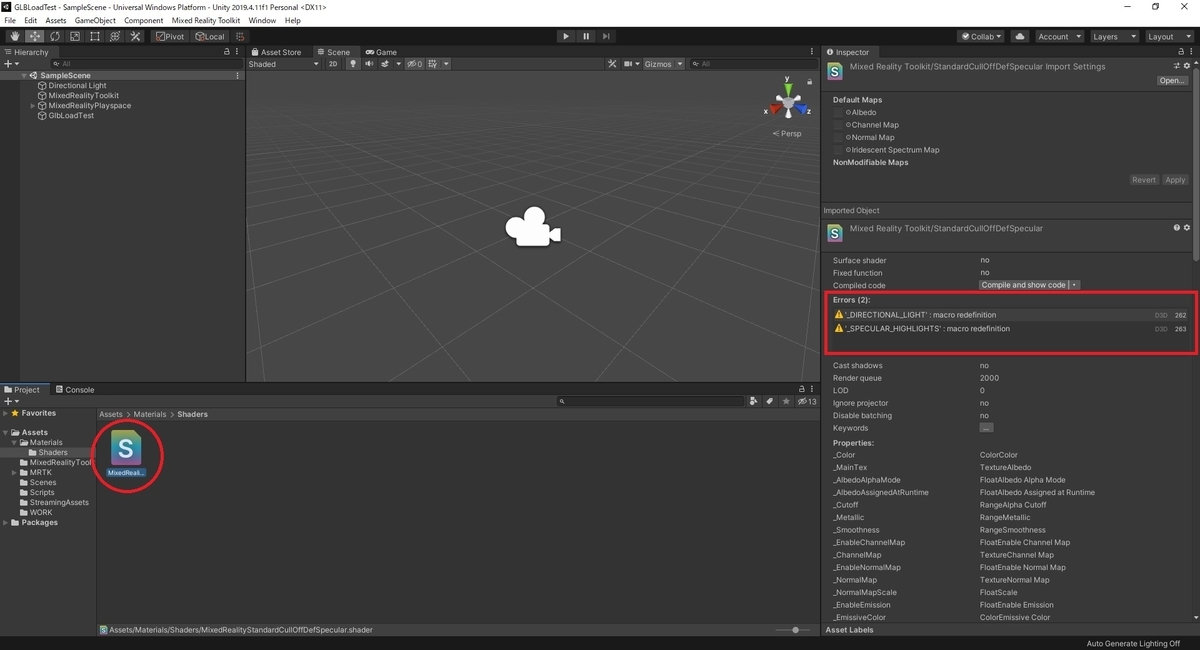Click the Play button
Screen dimensions: 1200x650
[x=565, y=37]
